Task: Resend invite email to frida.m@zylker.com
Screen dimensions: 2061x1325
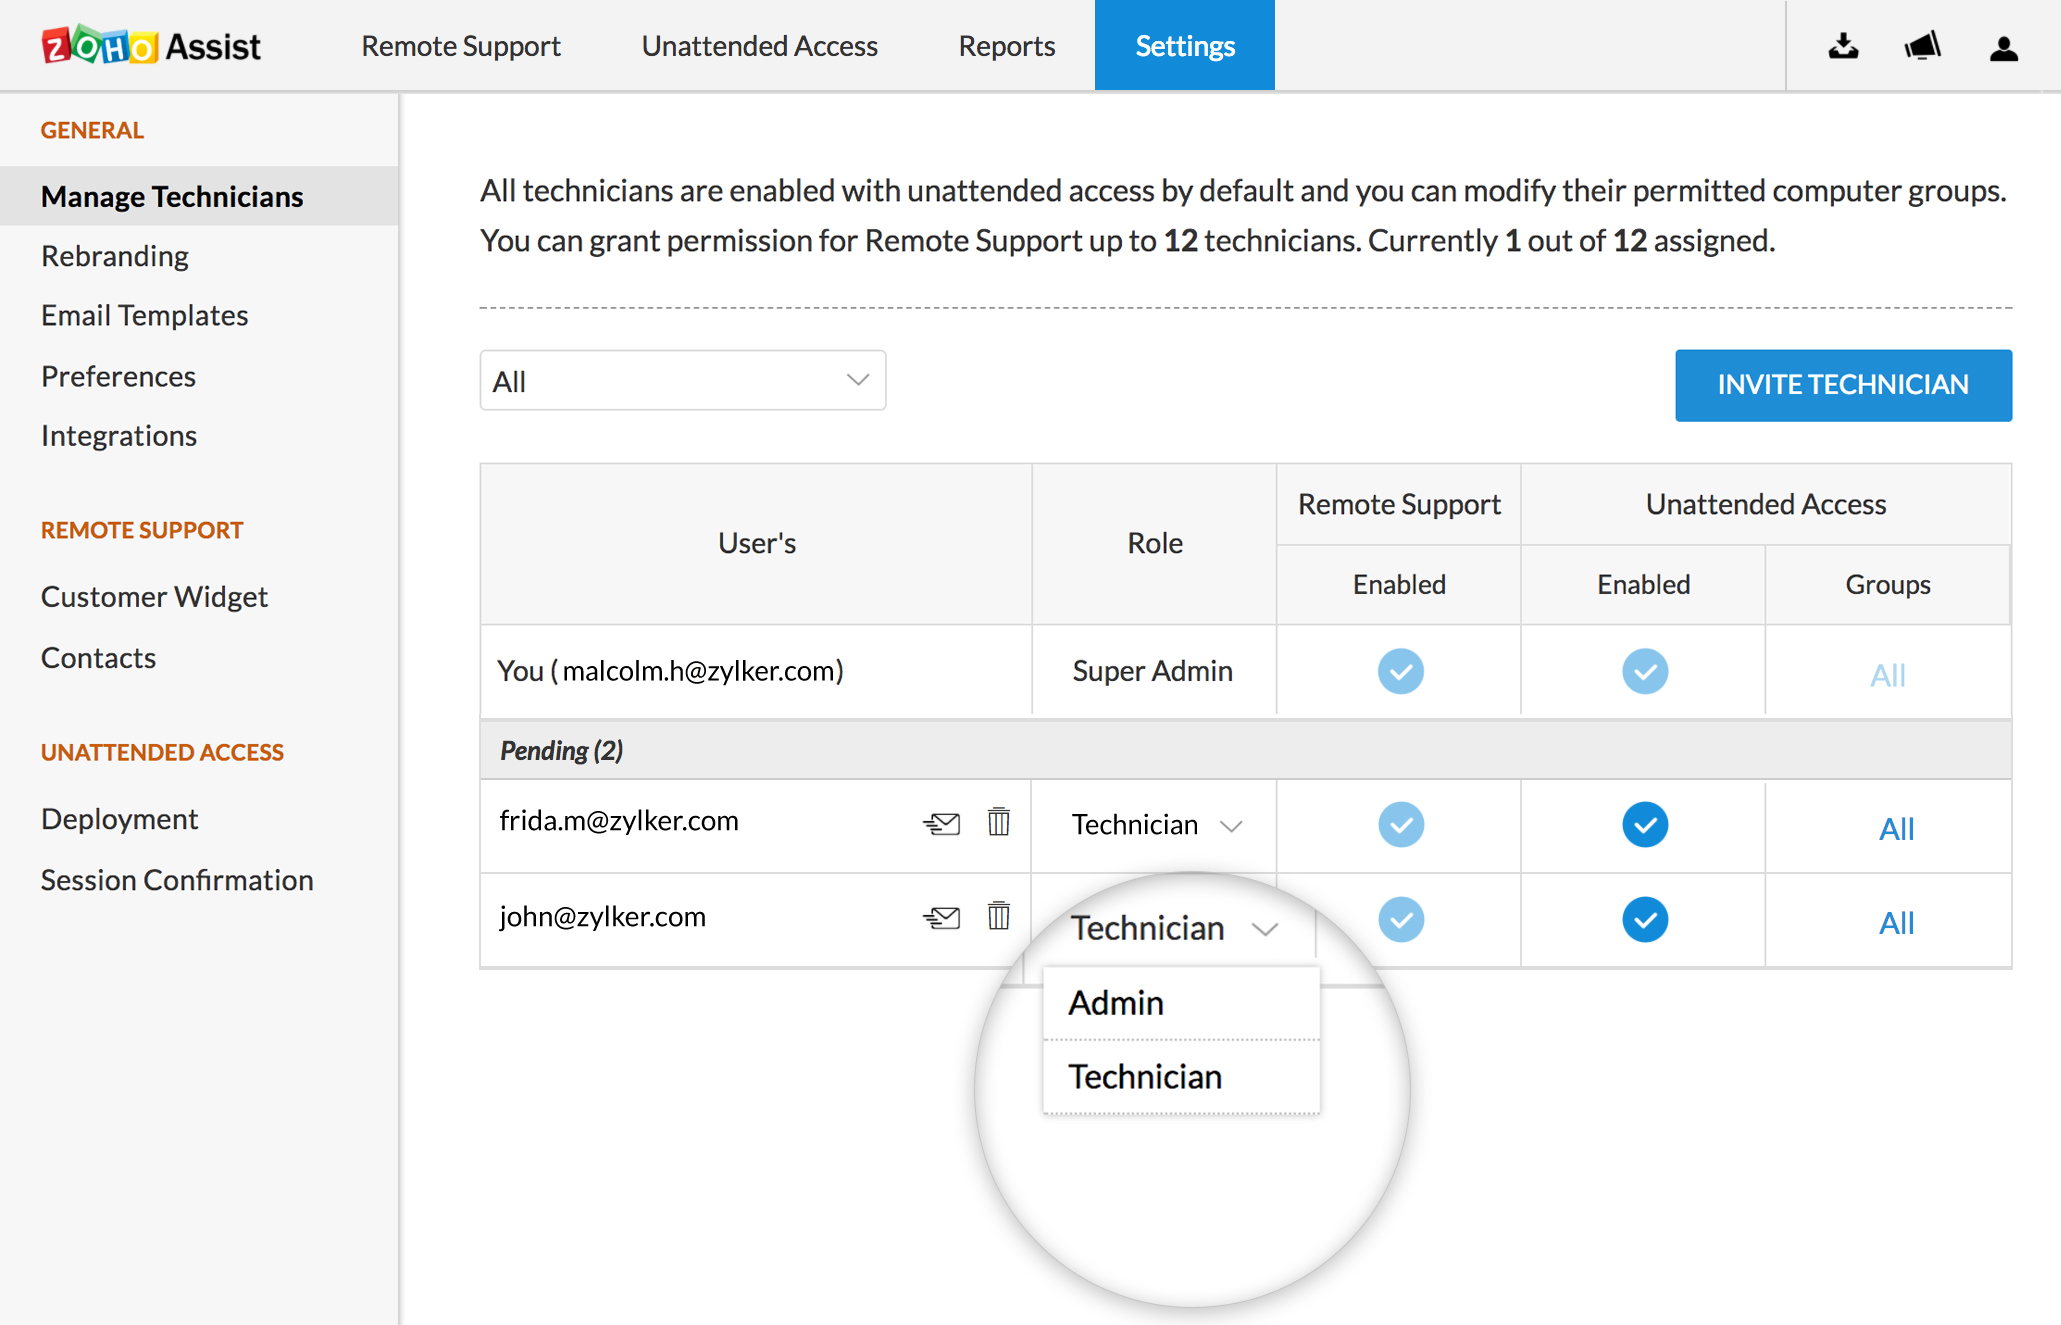Action: click(x=941, y=823)
